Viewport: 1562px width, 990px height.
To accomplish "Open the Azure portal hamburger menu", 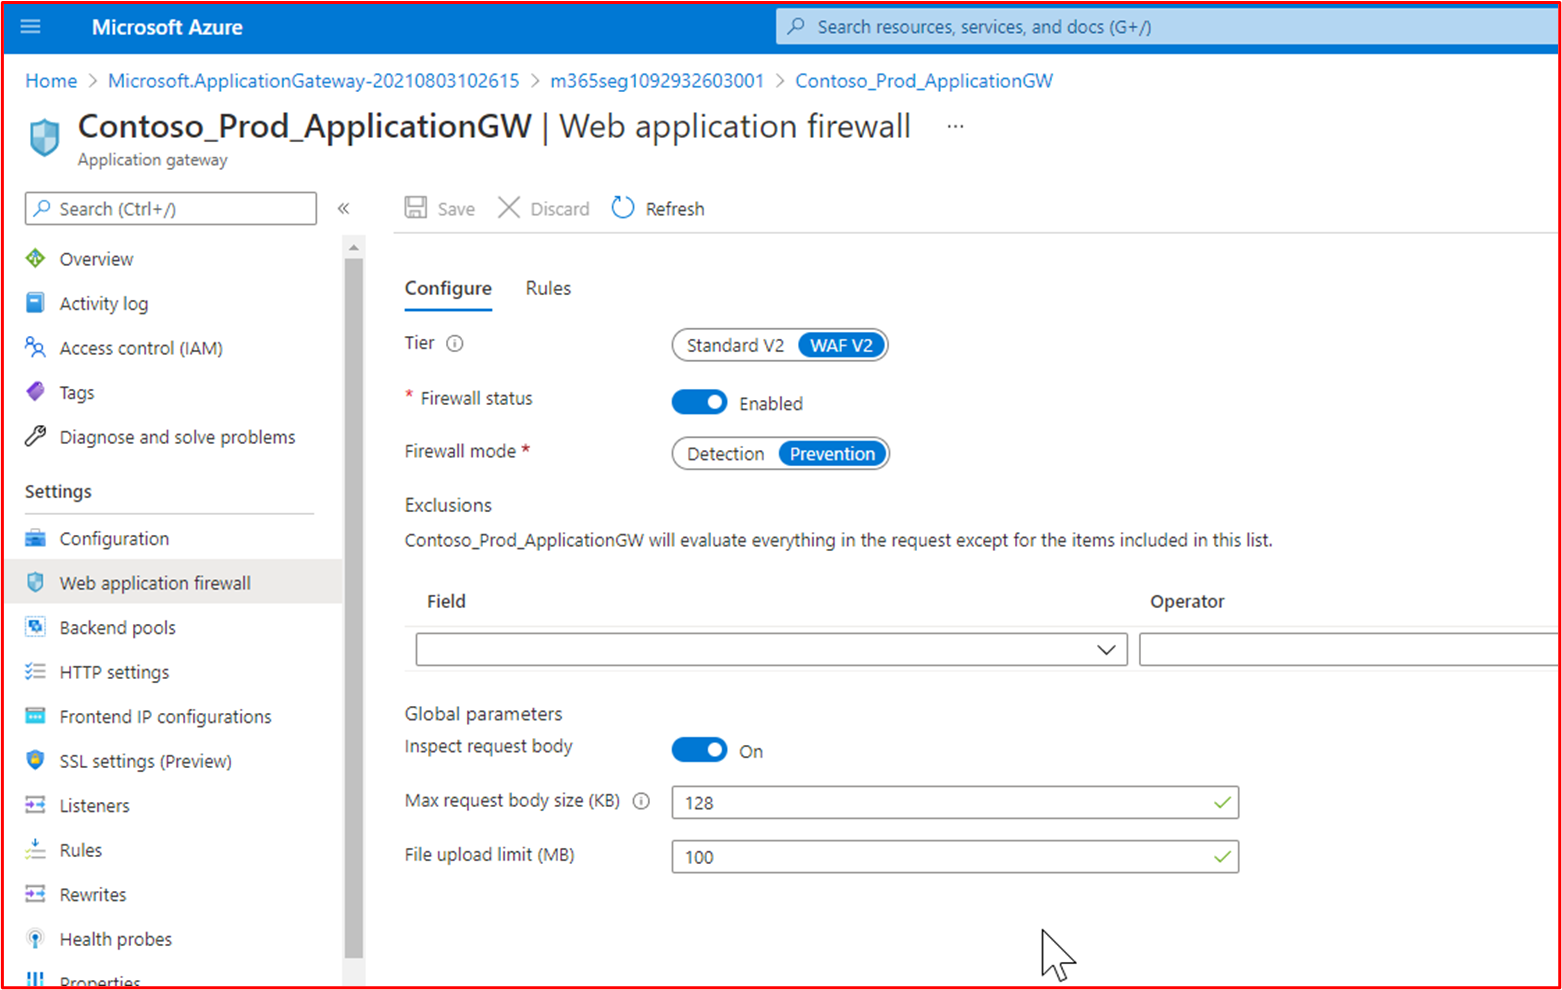I will [x=31, y=27].
